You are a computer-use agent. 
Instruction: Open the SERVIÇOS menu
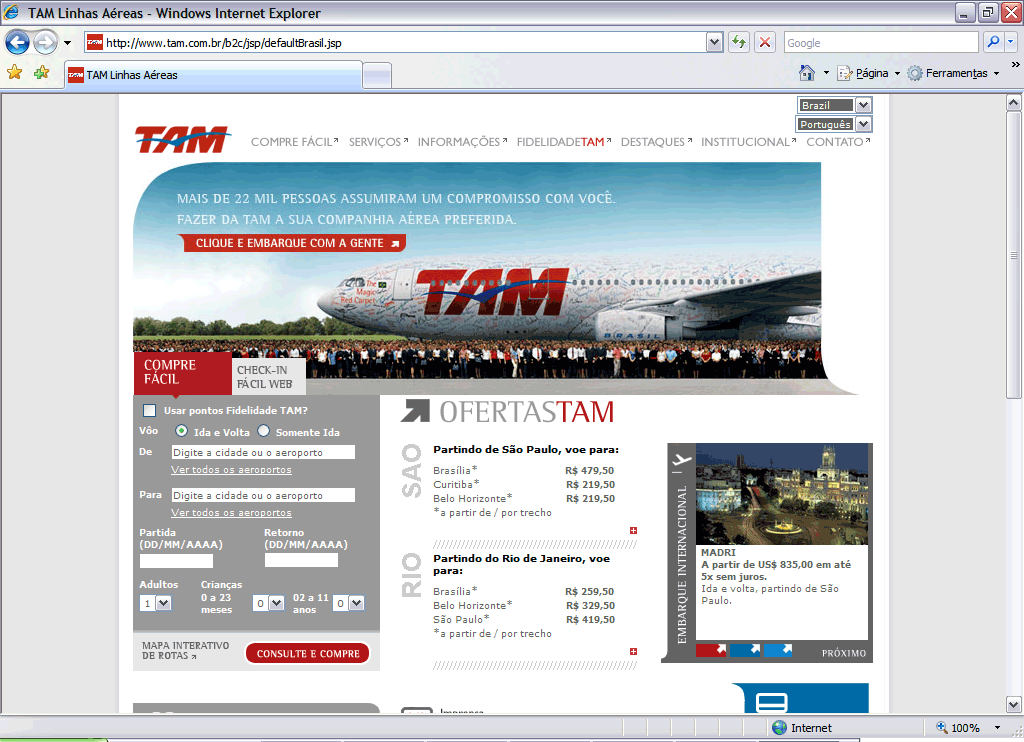378,142
